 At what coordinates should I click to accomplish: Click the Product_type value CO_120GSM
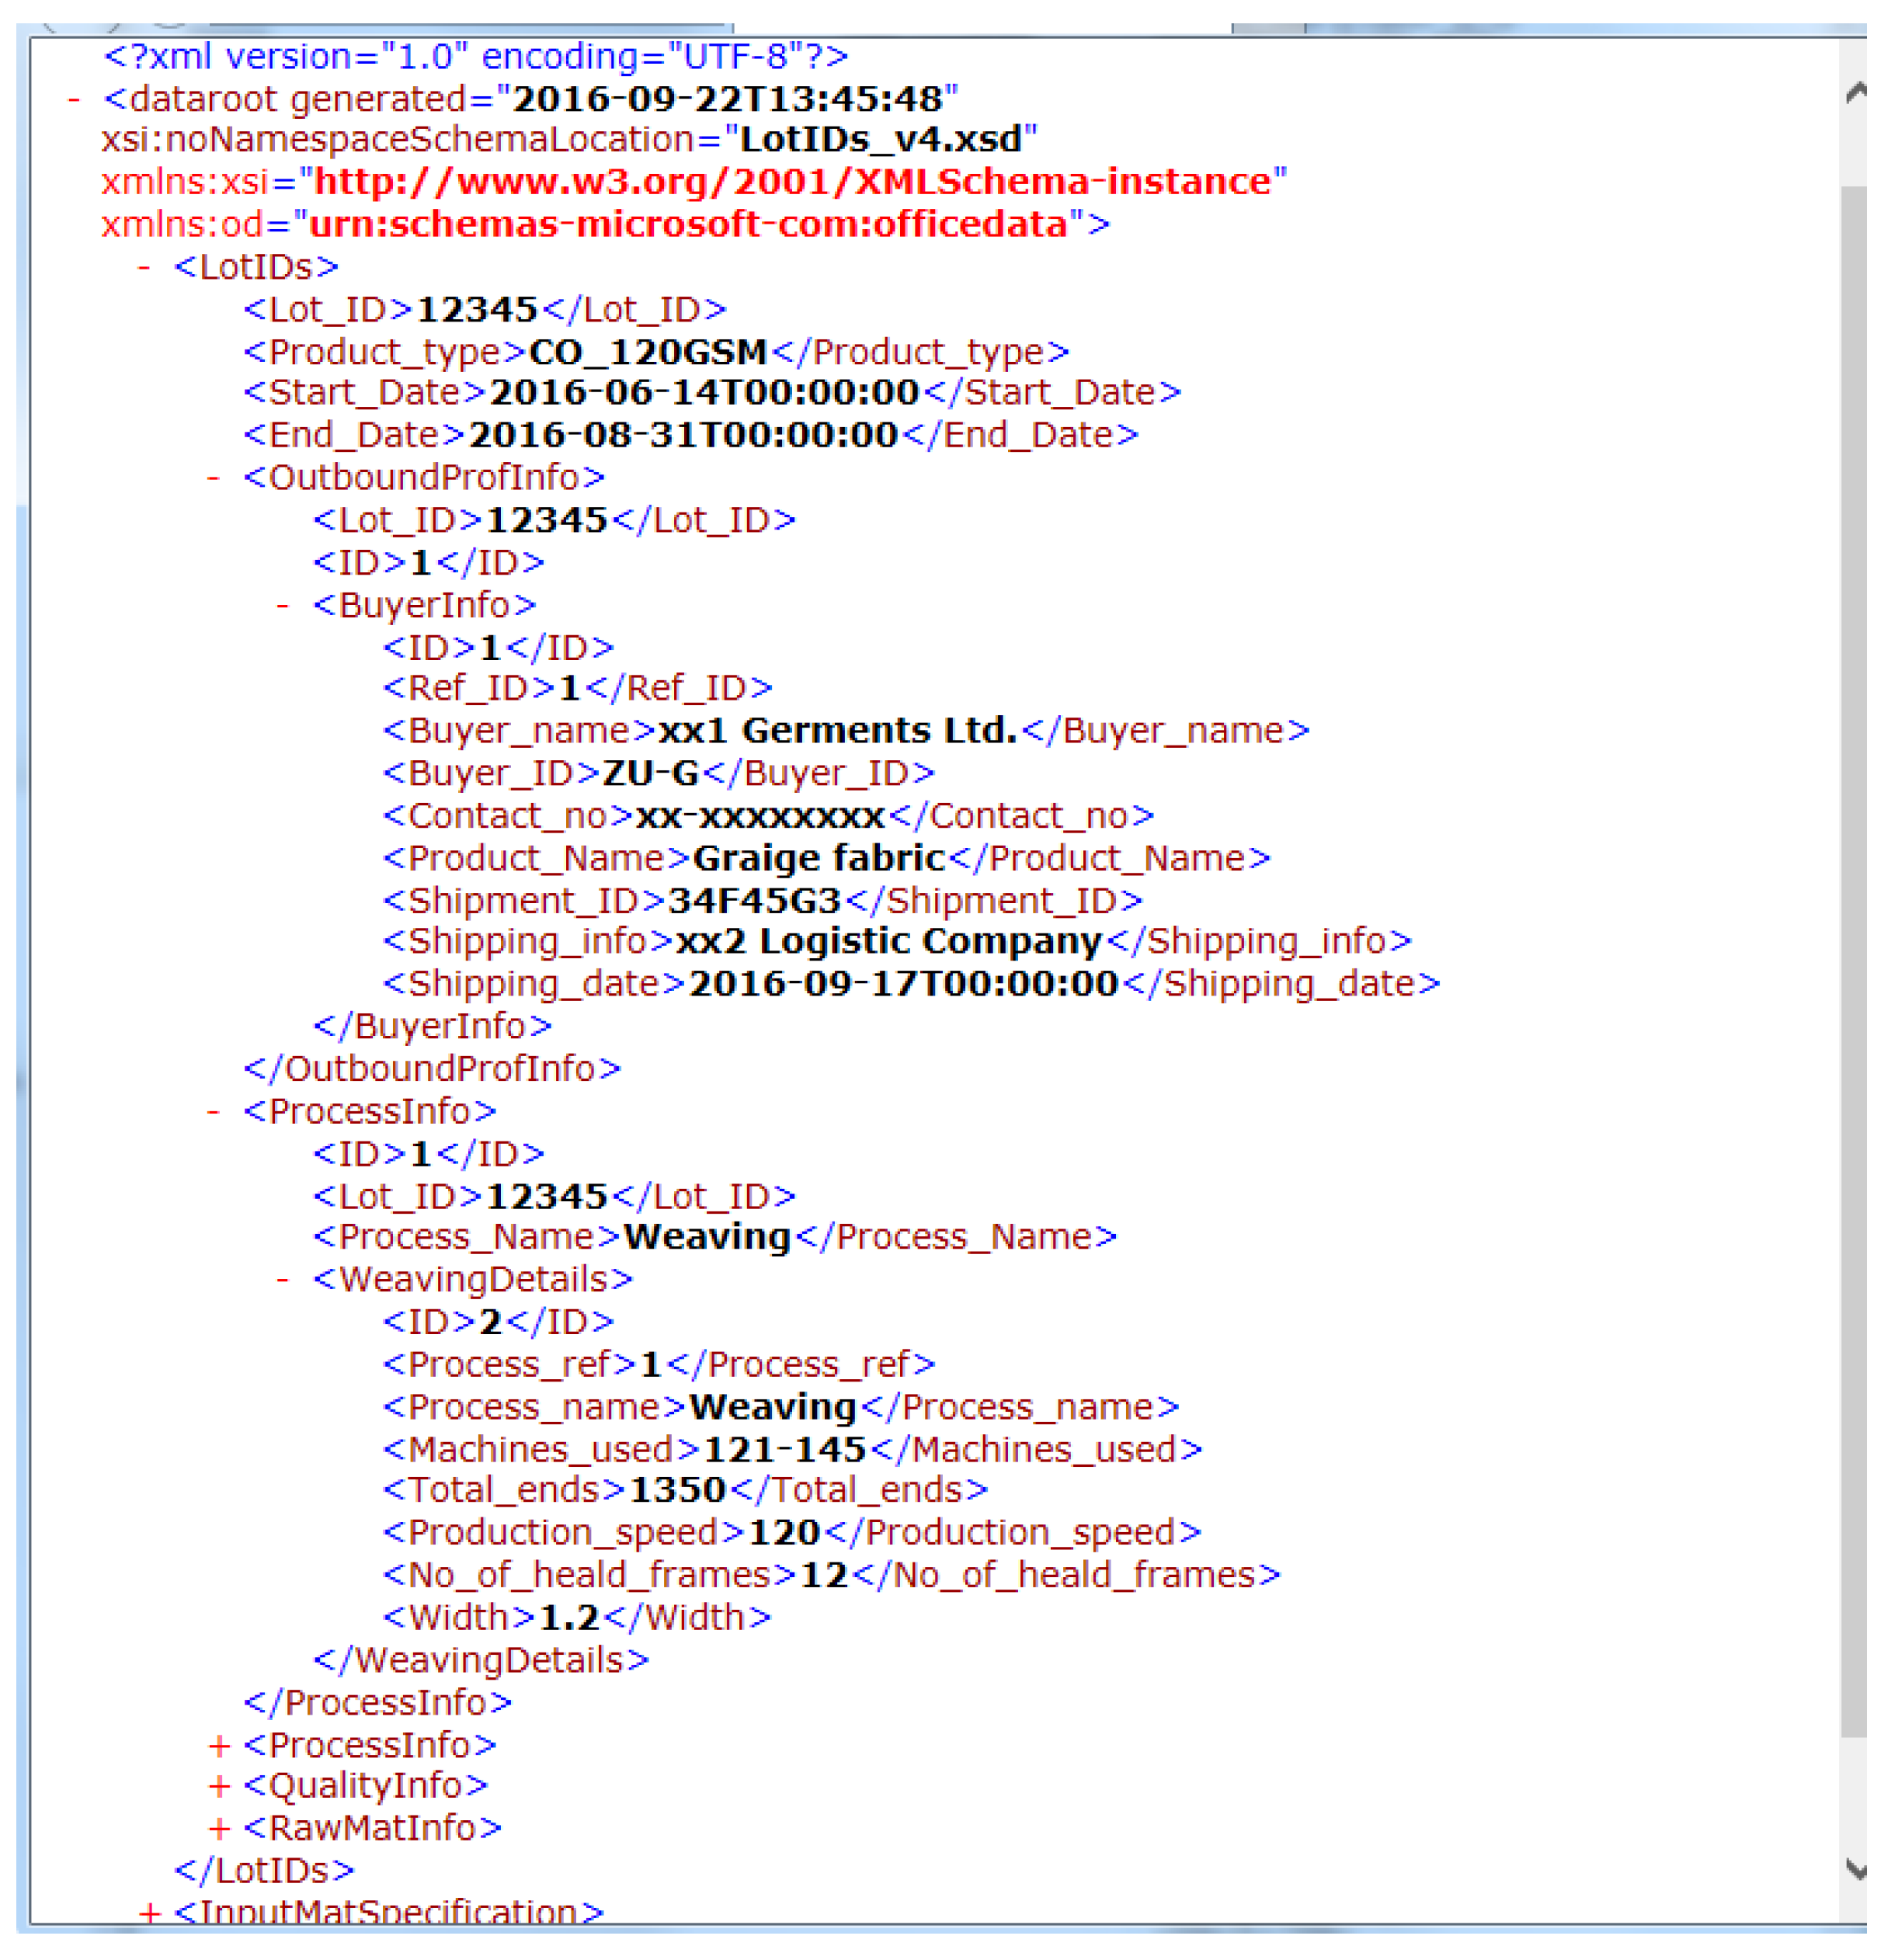tap(647, 352)
